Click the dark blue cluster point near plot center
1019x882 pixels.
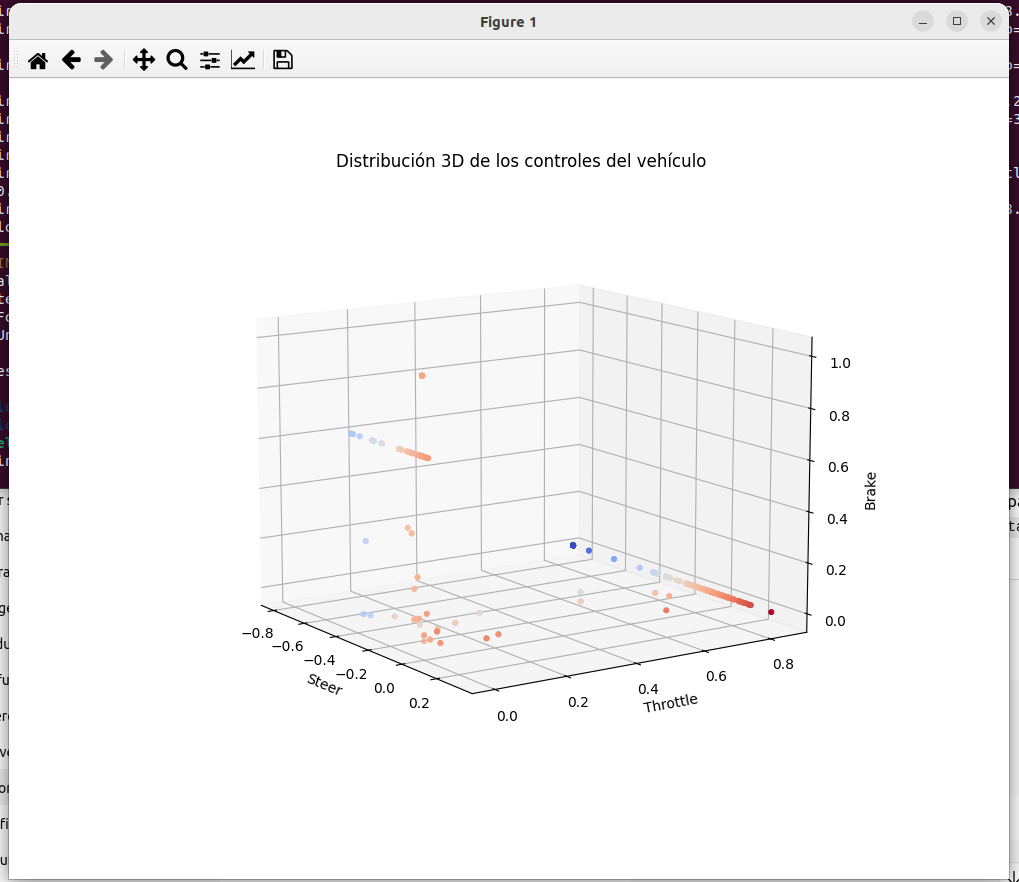(x=571, y=546)
